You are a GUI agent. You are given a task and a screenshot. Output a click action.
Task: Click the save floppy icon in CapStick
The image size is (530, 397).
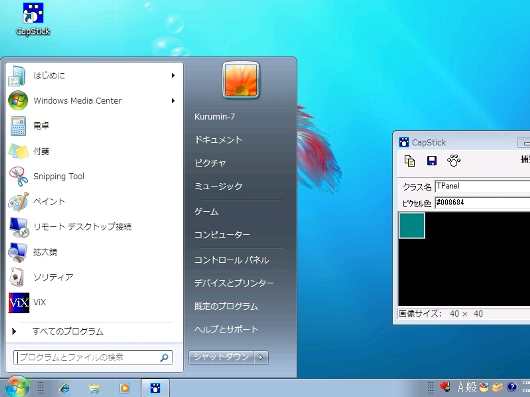point(432,161)
